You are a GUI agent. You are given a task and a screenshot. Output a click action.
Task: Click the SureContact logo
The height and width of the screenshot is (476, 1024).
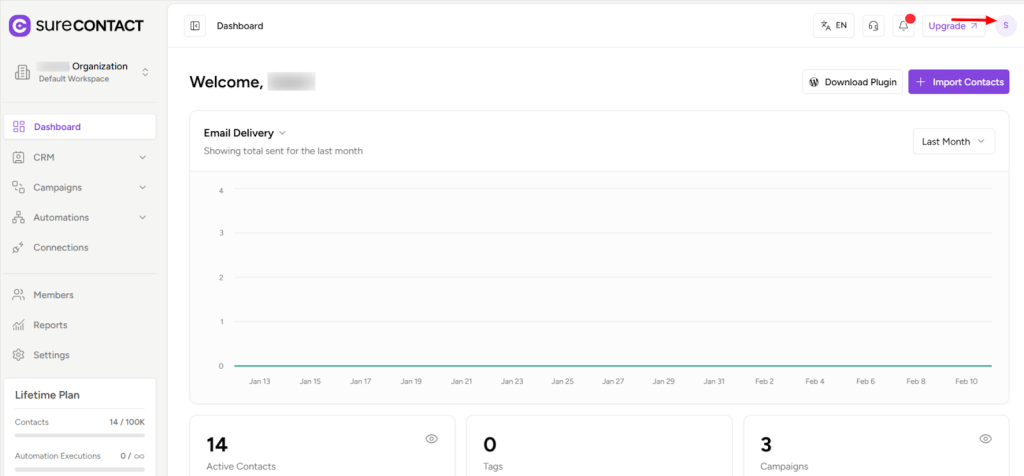[76, 25]
